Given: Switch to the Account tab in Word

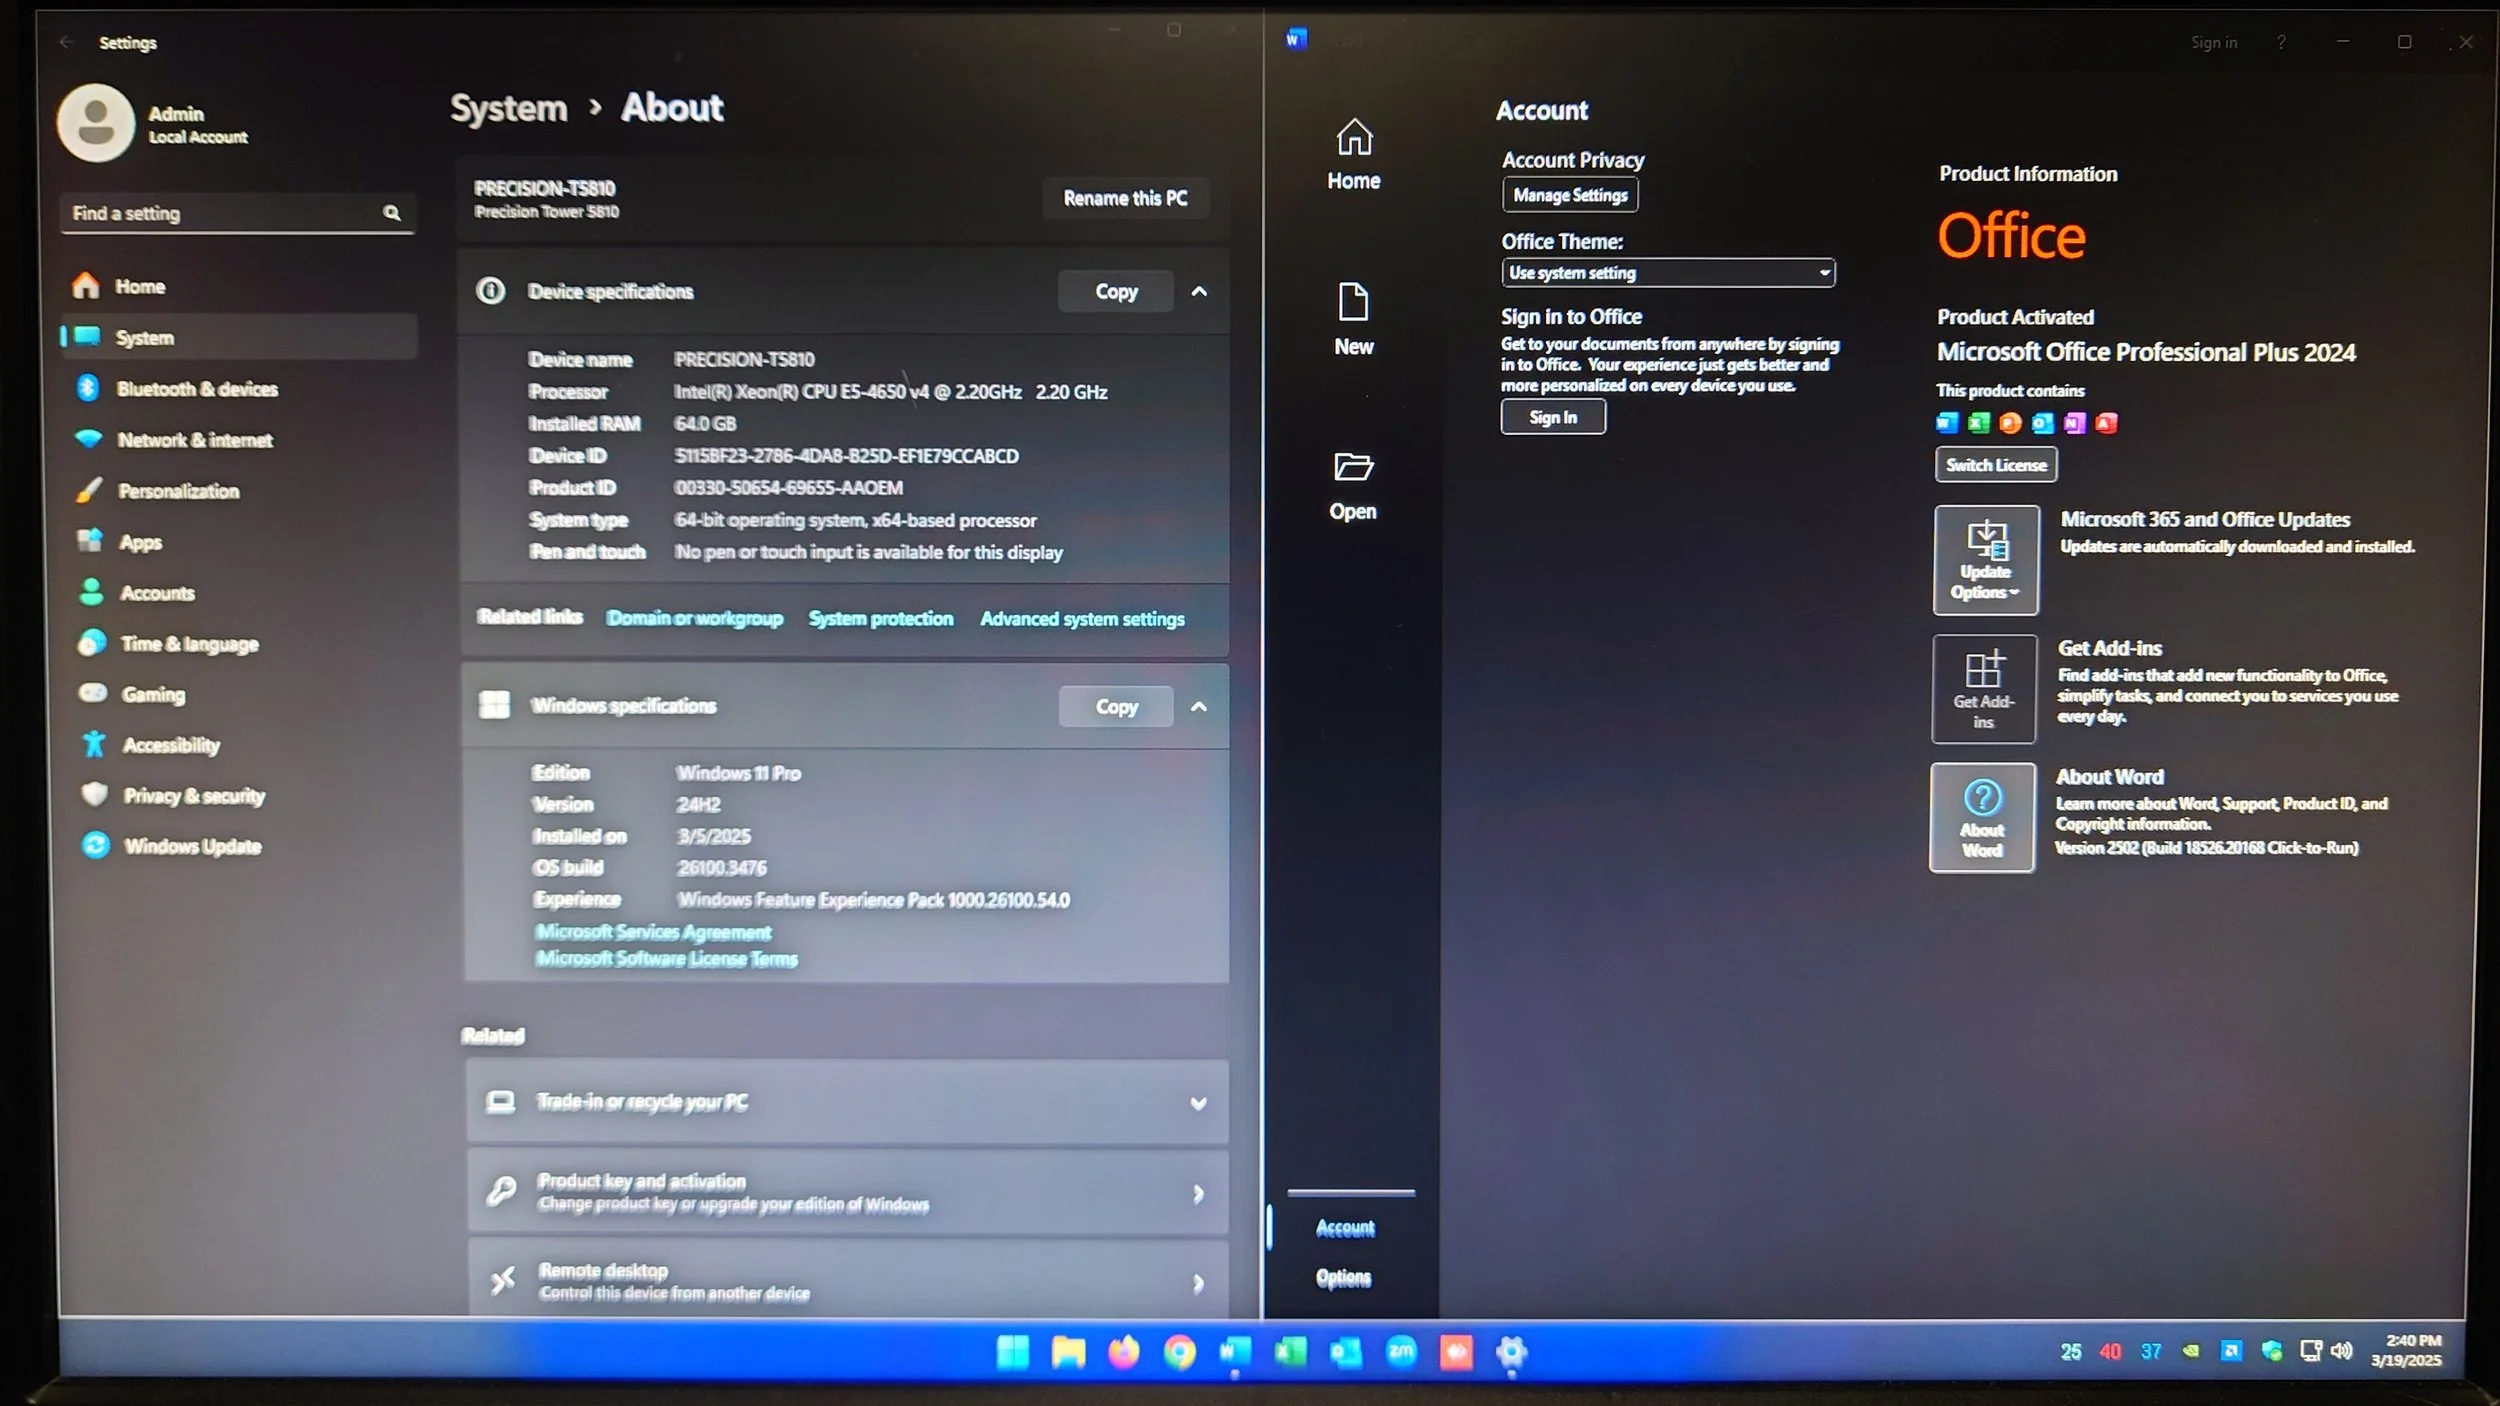Looking at the screenshot, I should (1344, 1228).
